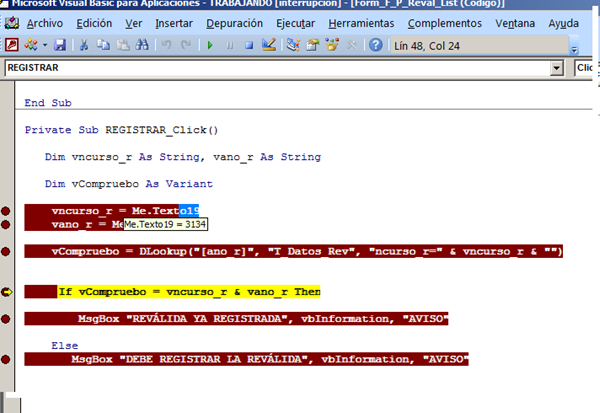This screenshot has height=413, width=600.
Task: Click the 'End Sub' code line
Action: [48, 103]
